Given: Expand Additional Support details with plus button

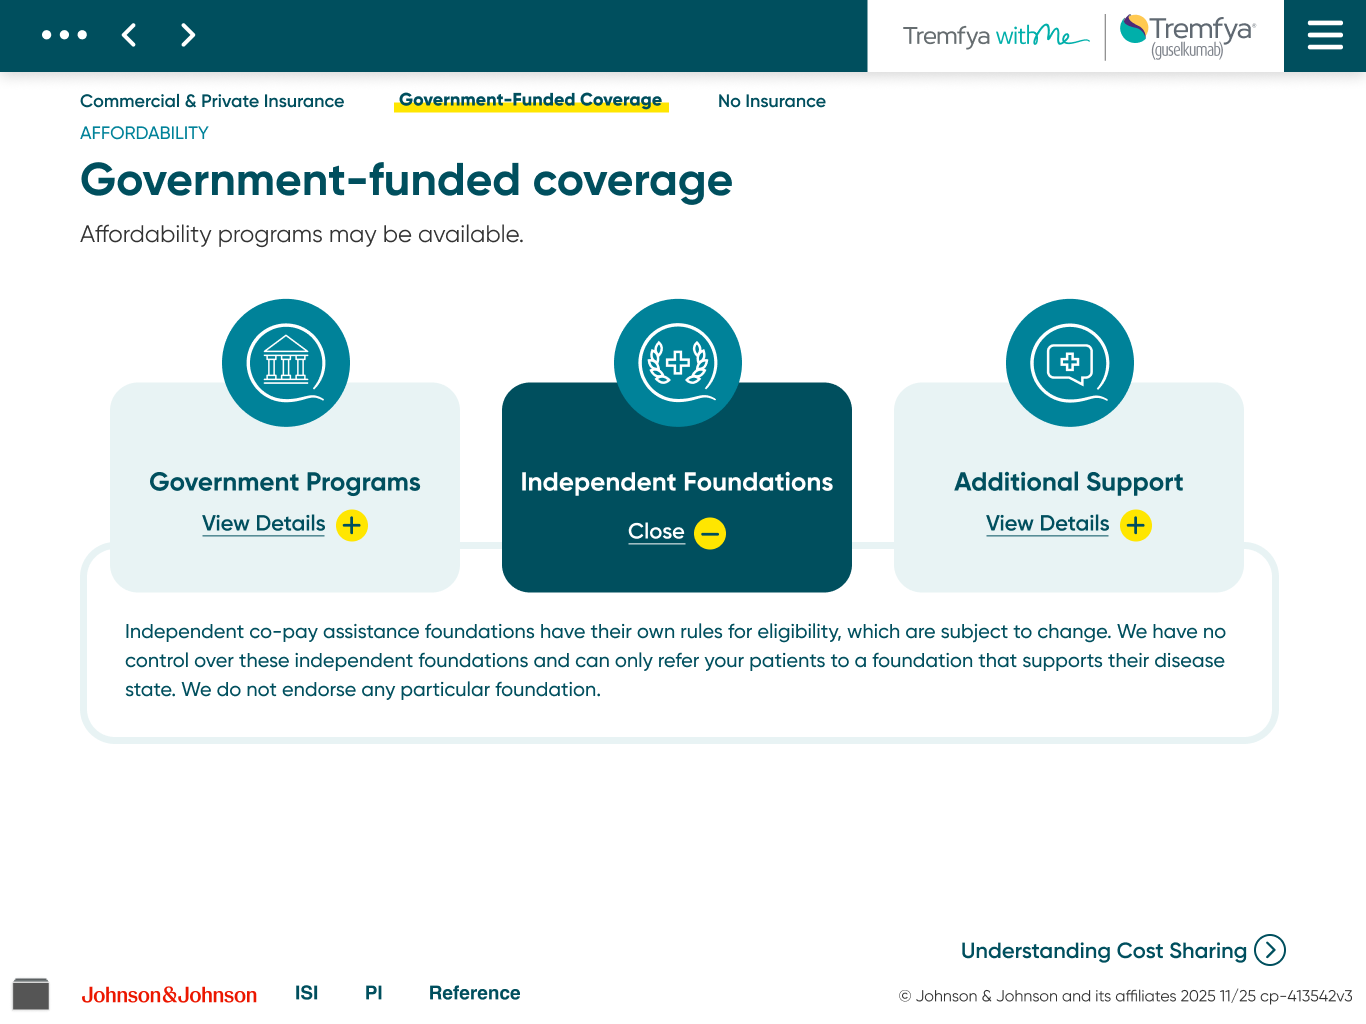Looking at the screenshot, I should [1135, 525].
